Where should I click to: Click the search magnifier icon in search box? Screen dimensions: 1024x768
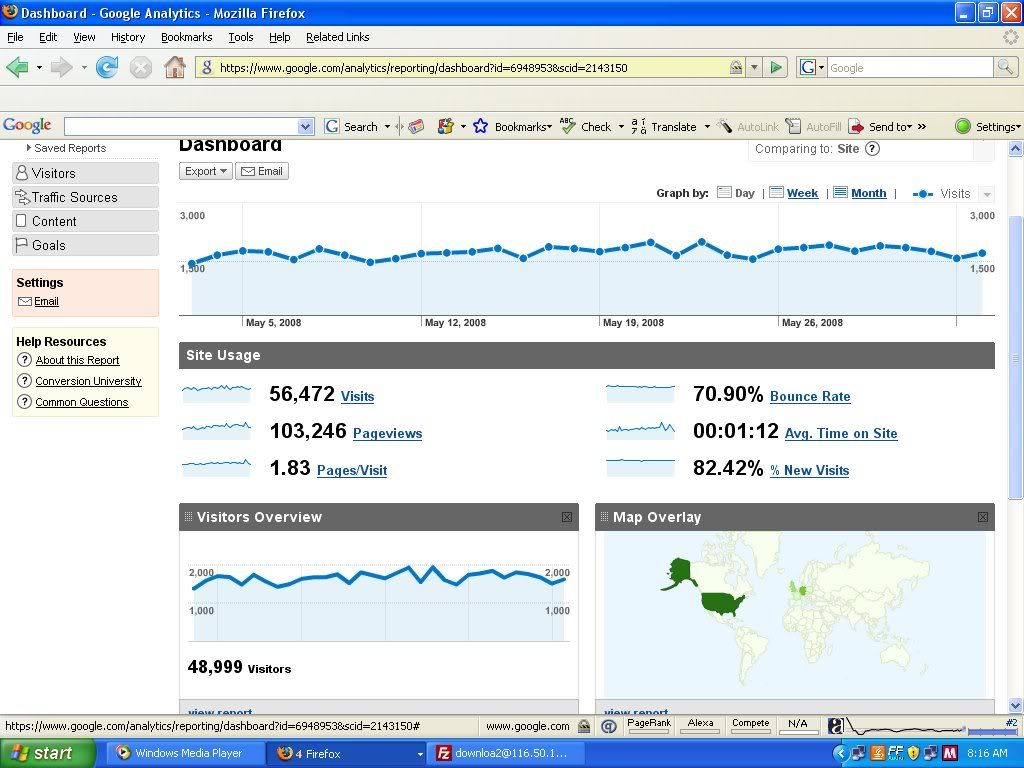tap(1005, 68)
